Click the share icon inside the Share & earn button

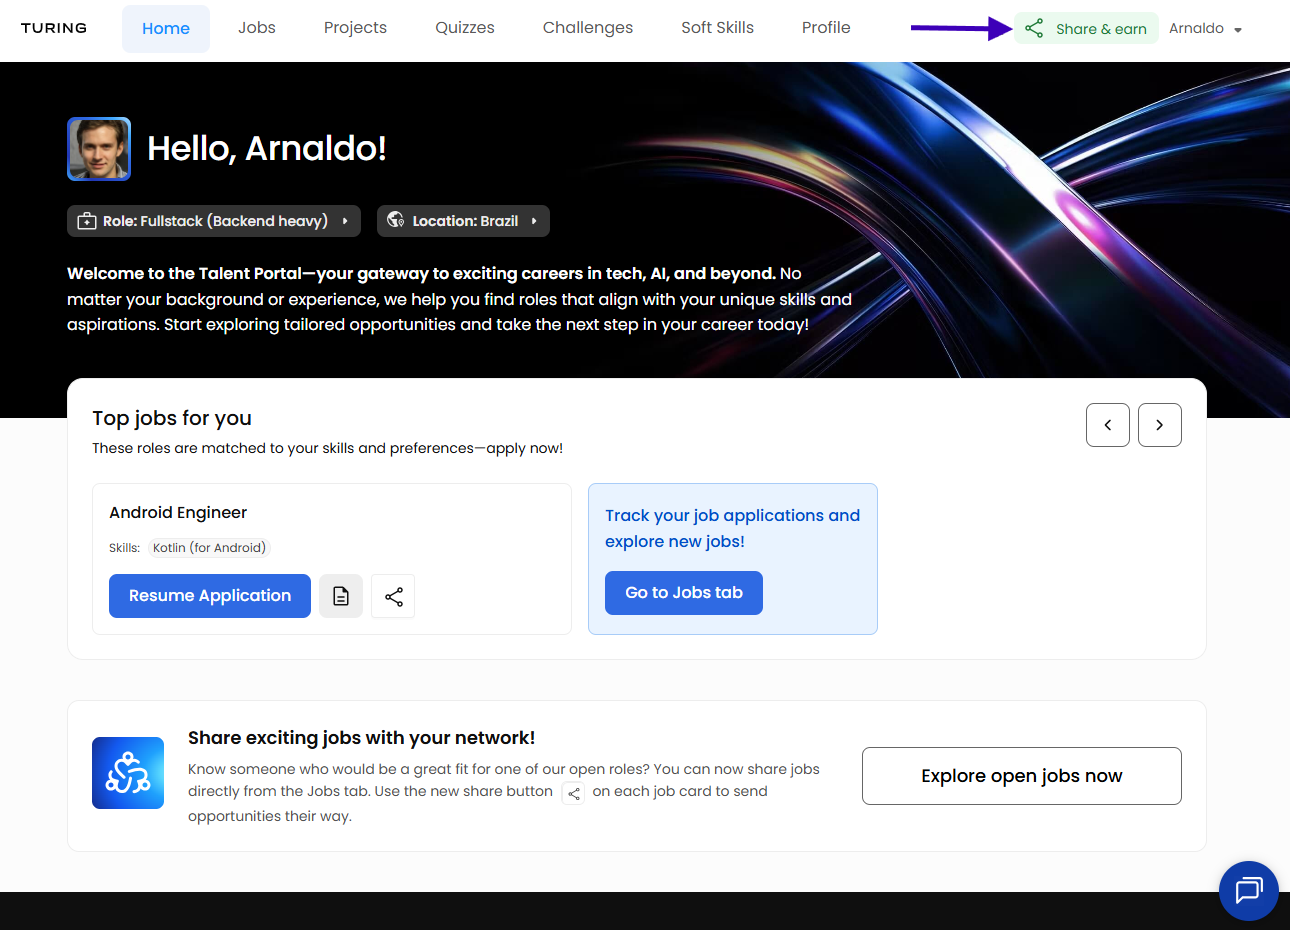(x=1033, y=28)
